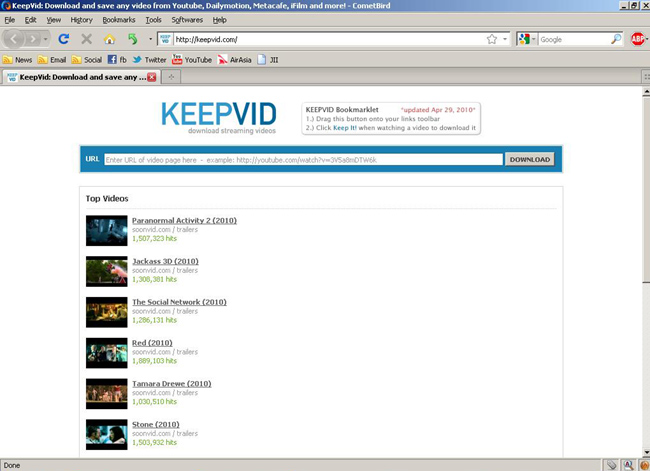650x471 pixels.
Task: Close the KeepVid tab with red X
Action: [x=152, y=77]
